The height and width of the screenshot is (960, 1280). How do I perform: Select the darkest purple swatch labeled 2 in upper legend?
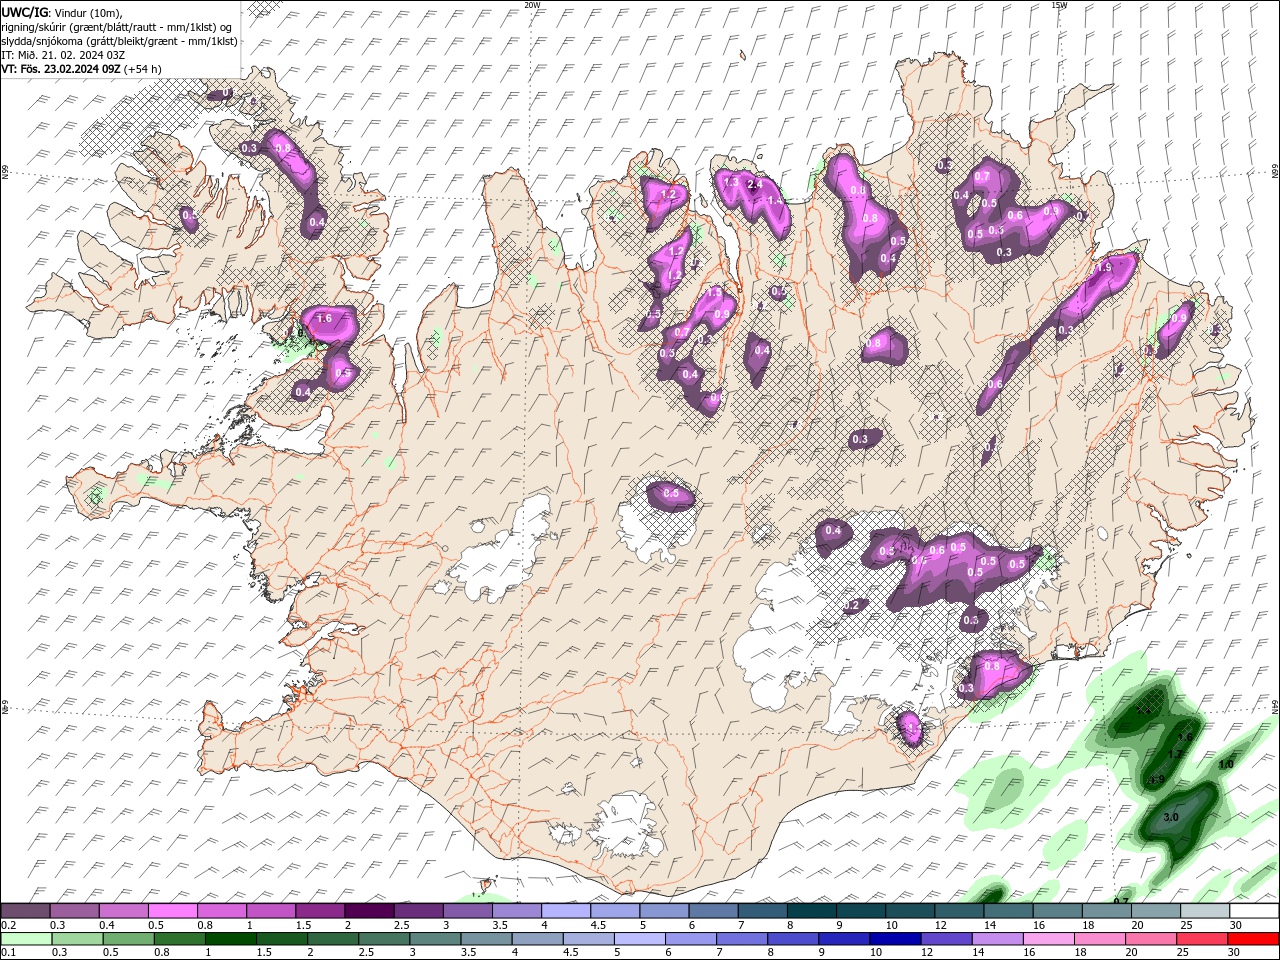[x=368, y=911]
